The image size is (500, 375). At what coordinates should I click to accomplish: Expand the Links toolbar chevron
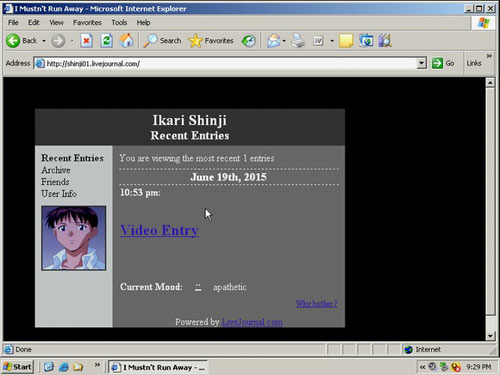click(x=489, y=56)
